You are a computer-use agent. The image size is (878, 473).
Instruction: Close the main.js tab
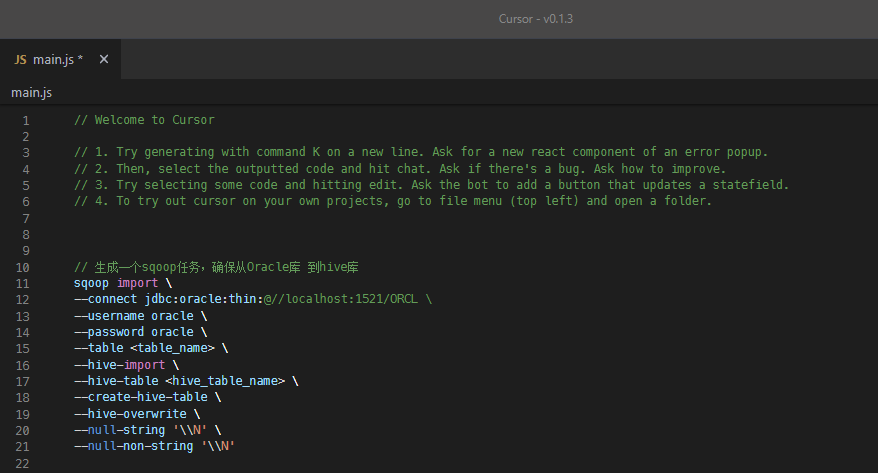tap(104, 60)
